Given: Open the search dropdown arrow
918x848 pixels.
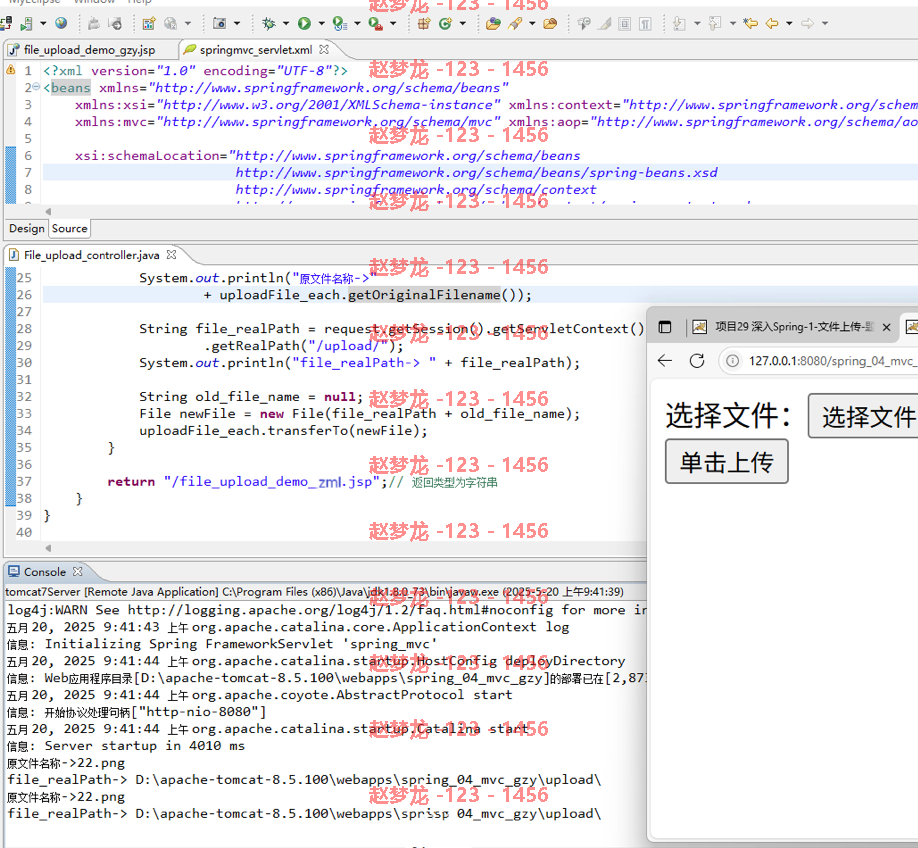Looking at the screenshot, I should (532, 23).
